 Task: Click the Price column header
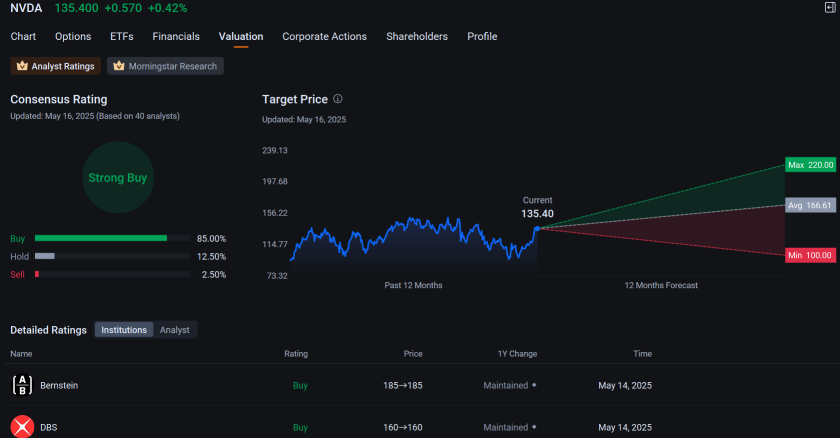pyautogui.click(x=413, y=353)
